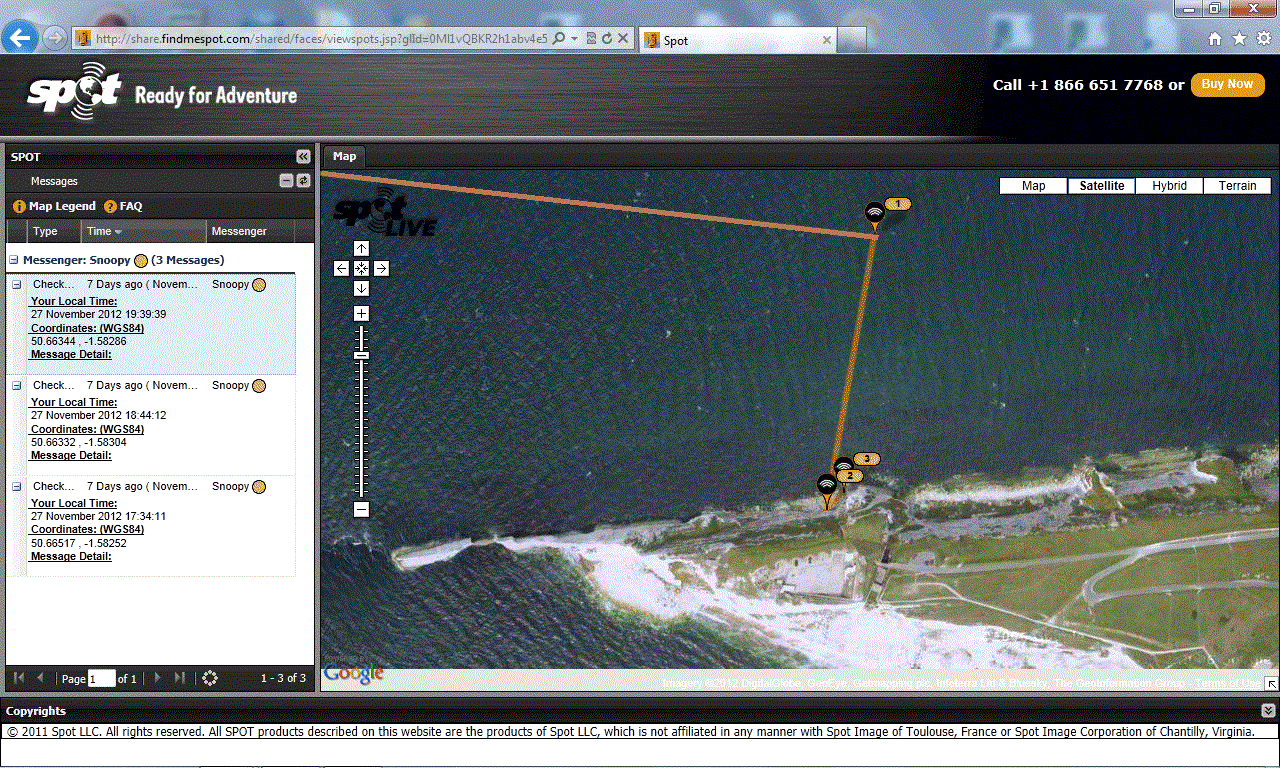Click the zoom out minus button
This screenshot has height=768, width=1280.
point(361,509)
